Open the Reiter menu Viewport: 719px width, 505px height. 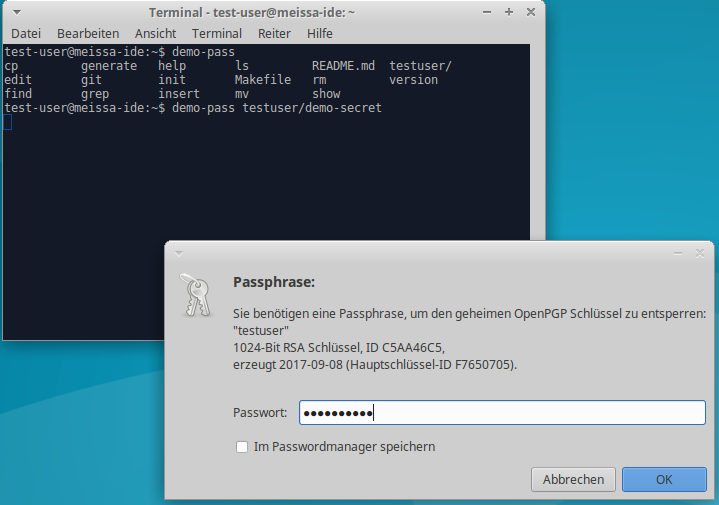pos(274,33)
